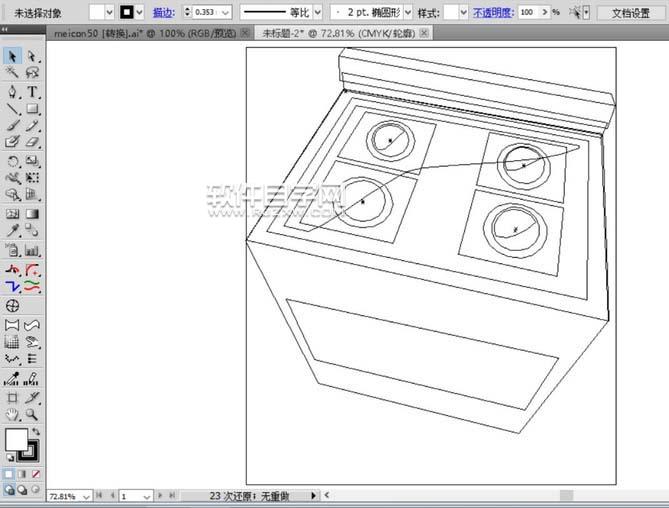
Task: Choose the Type tool
Action: pos(33,92)
